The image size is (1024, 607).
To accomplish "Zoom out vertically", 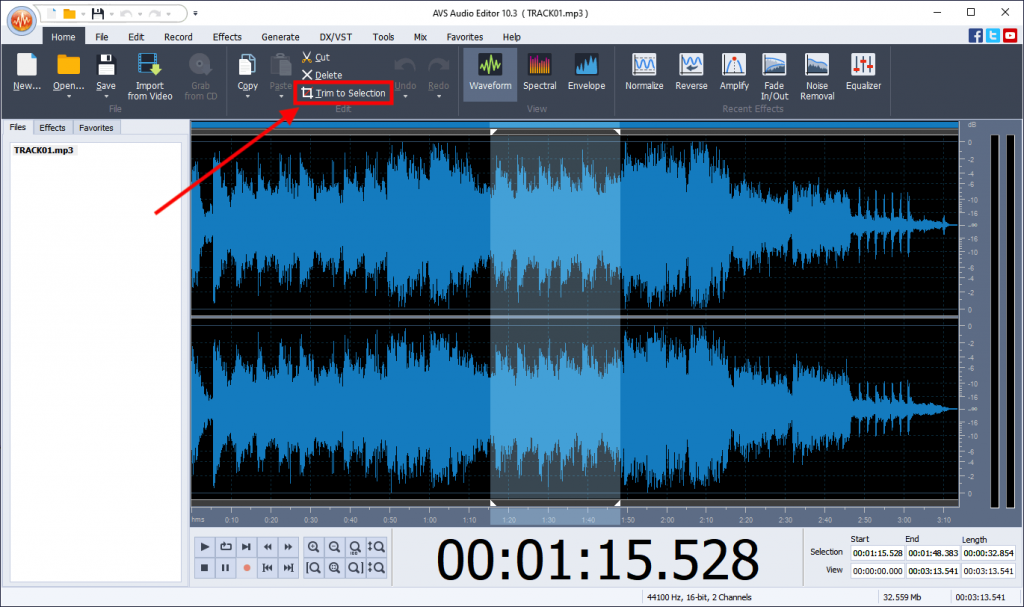I will 376,568.
